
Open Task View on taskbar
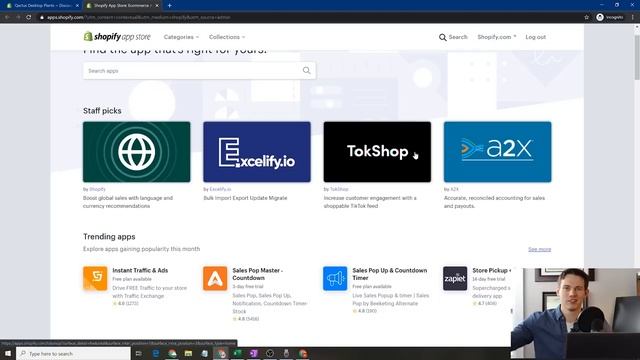pyautogui.click(x=139, y=353)
